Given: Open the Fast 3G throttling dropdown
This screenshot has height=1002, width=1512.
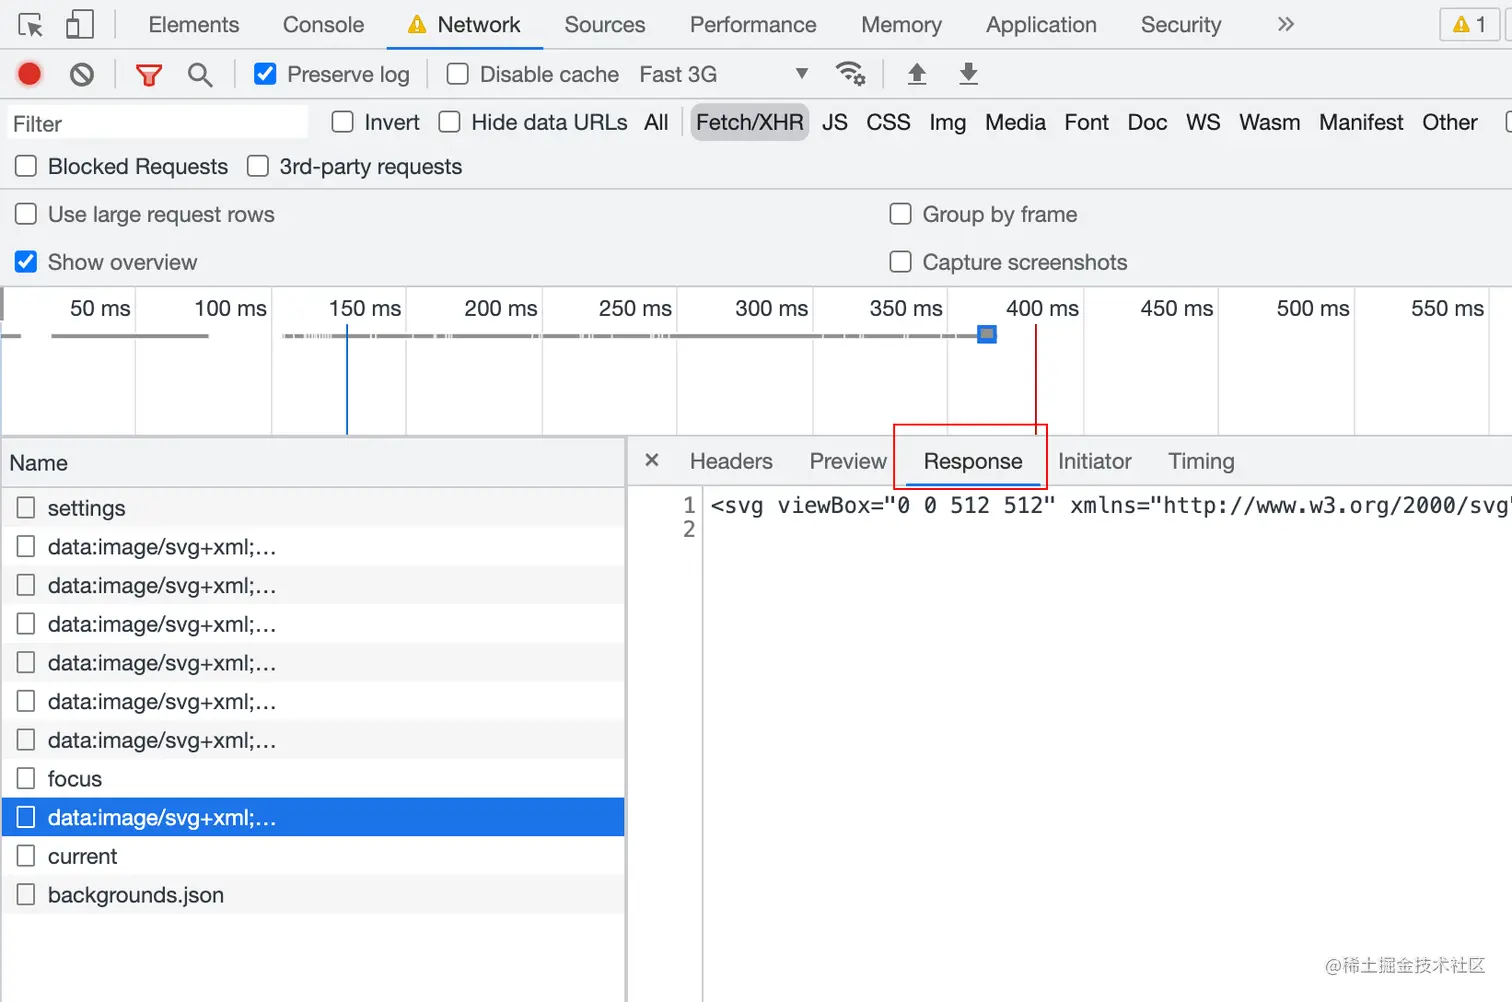Looking at the screenshot, I should [x=724, y=74].
